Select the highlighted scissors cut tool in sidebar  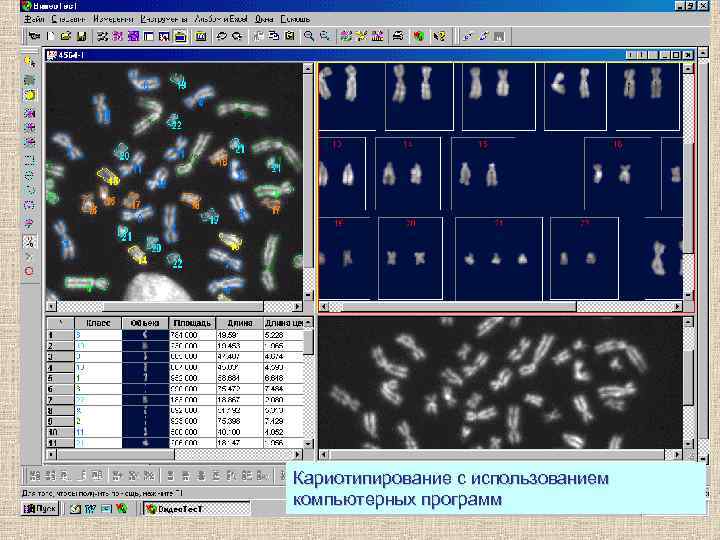pos(30,241)
